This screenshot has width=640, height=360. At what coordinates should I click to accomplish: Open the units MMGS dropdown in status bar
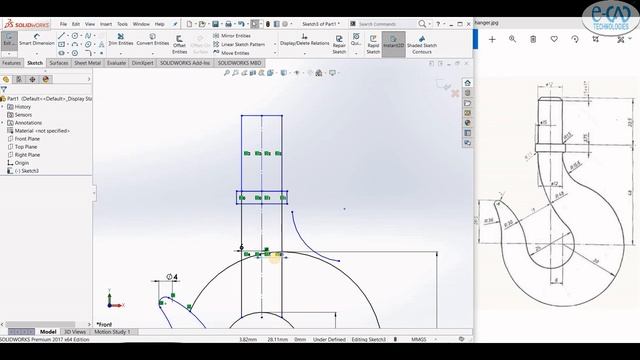436,339
